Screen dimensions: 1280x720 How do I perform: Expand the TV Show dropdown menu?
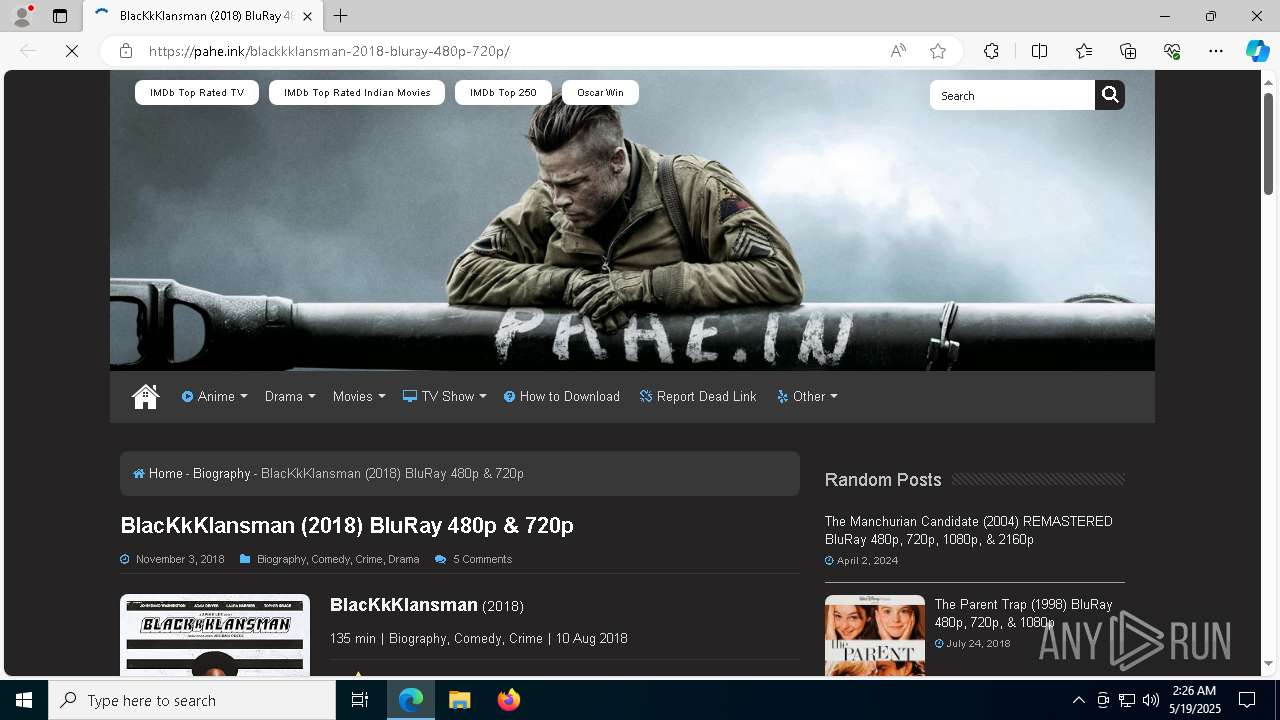coord(445,397)
